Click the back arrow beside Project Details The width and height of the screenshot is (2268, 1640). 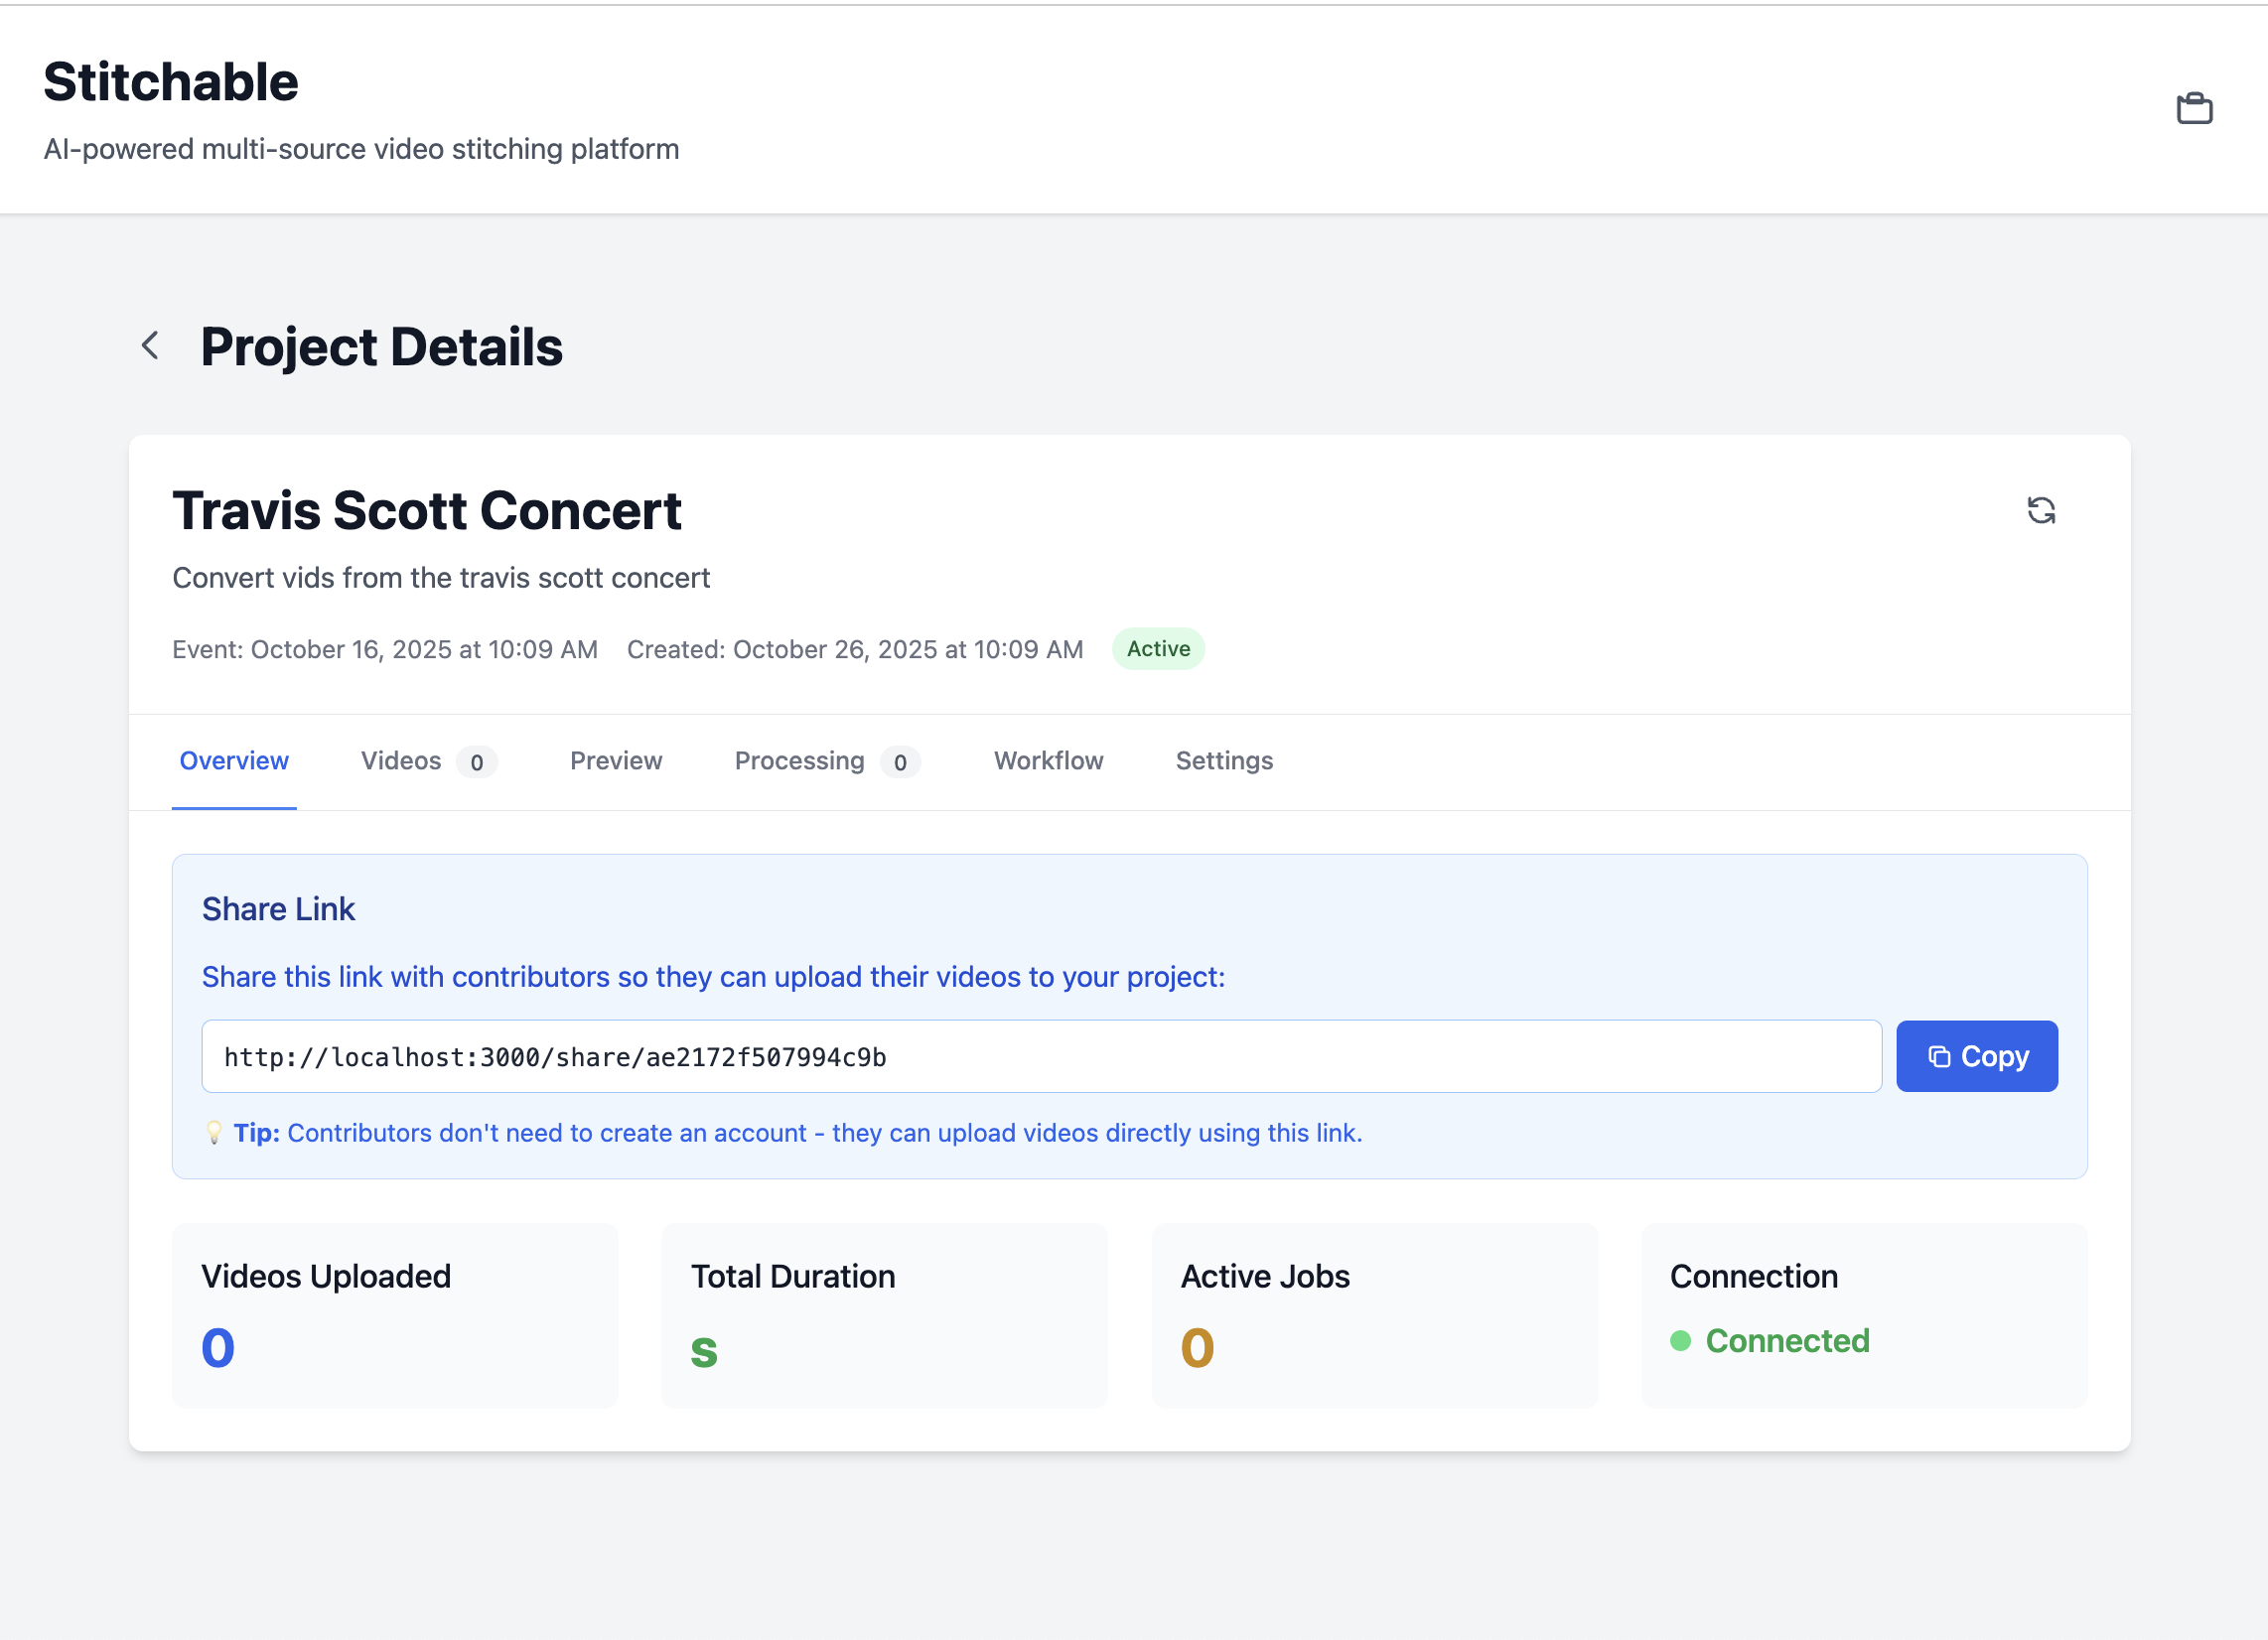point(151,346)
